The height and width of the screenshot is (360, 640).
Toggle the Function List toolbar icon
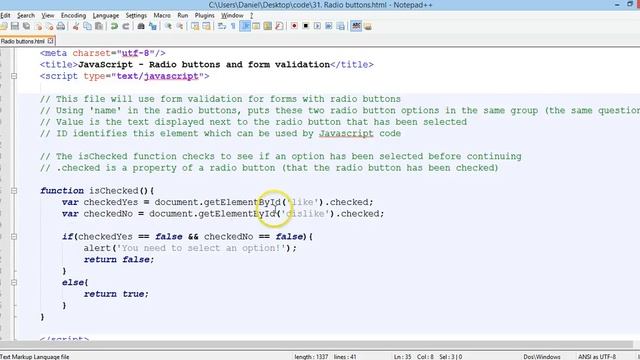pos(279,27)
